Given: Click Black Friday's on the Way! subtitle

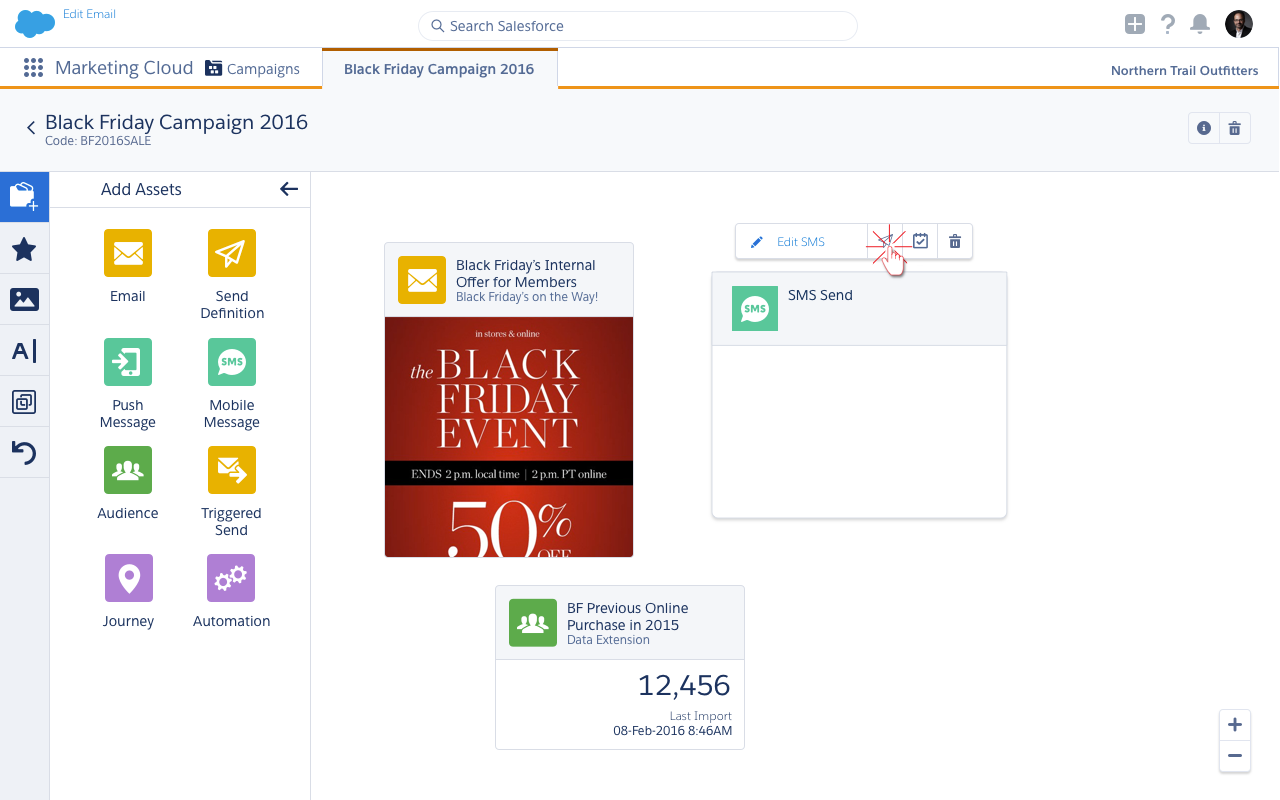Looking at the screenshot, I should 527,297.
